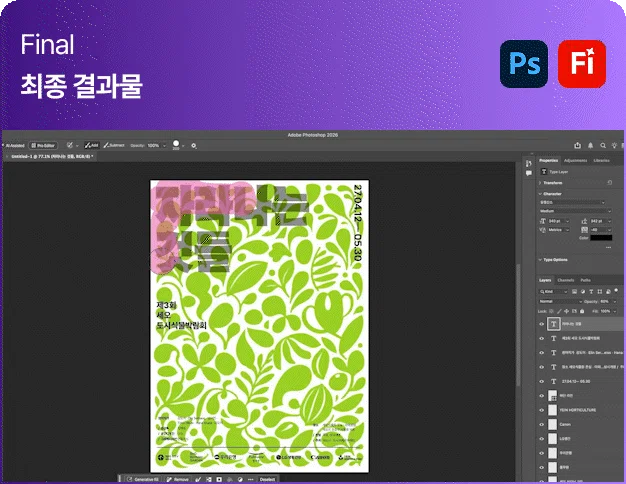
Task: Open the brush size preview picker
Action: (x=178, y=145)
